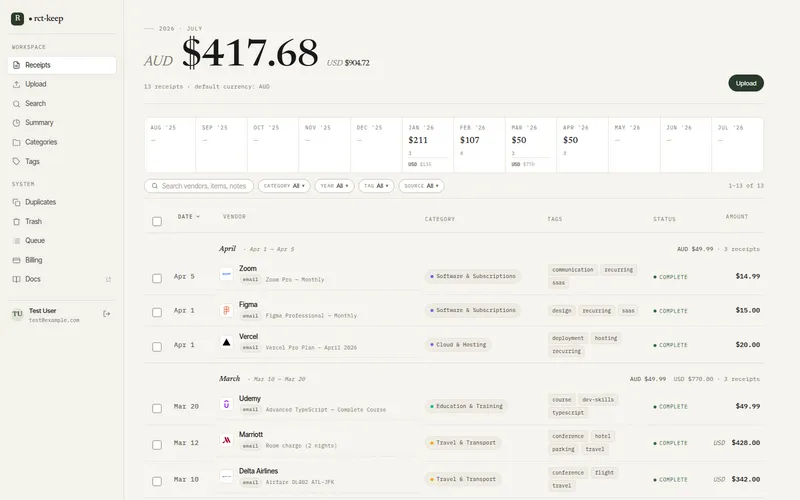Select the JAN '26 month card
This screenshot has width=800, height=500.
pos(428,145)
